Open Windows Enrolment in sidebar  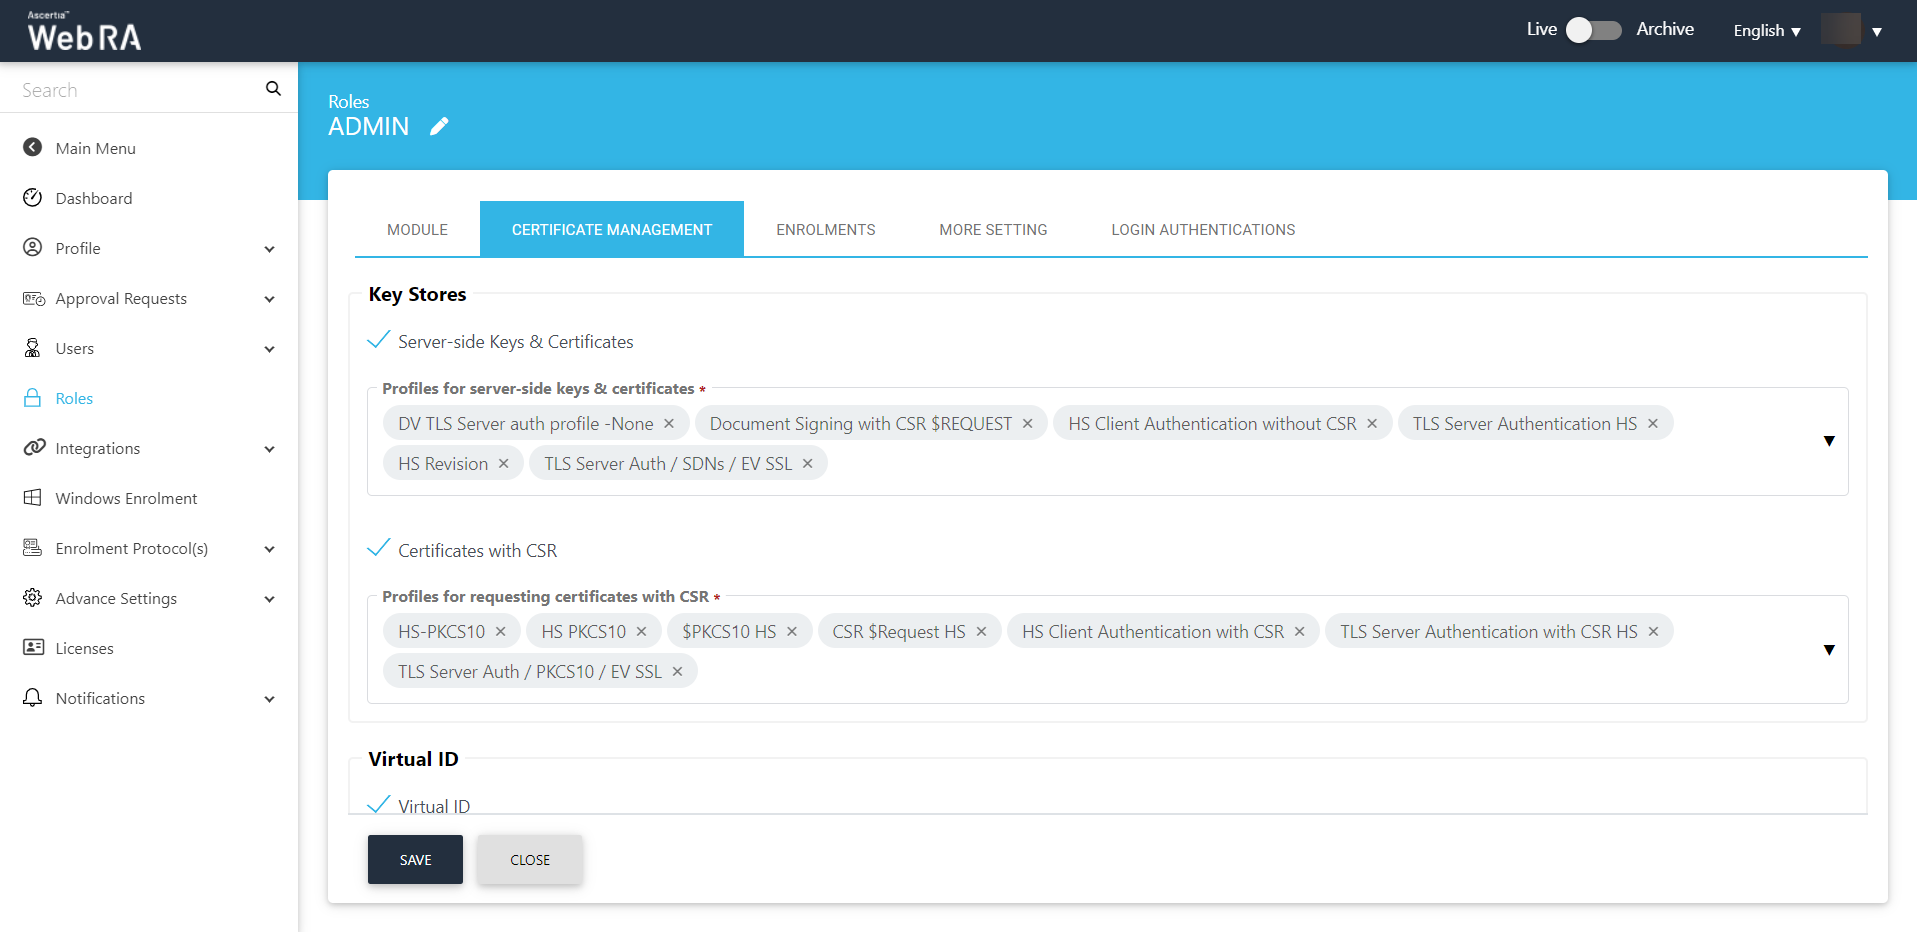point(126,498)
